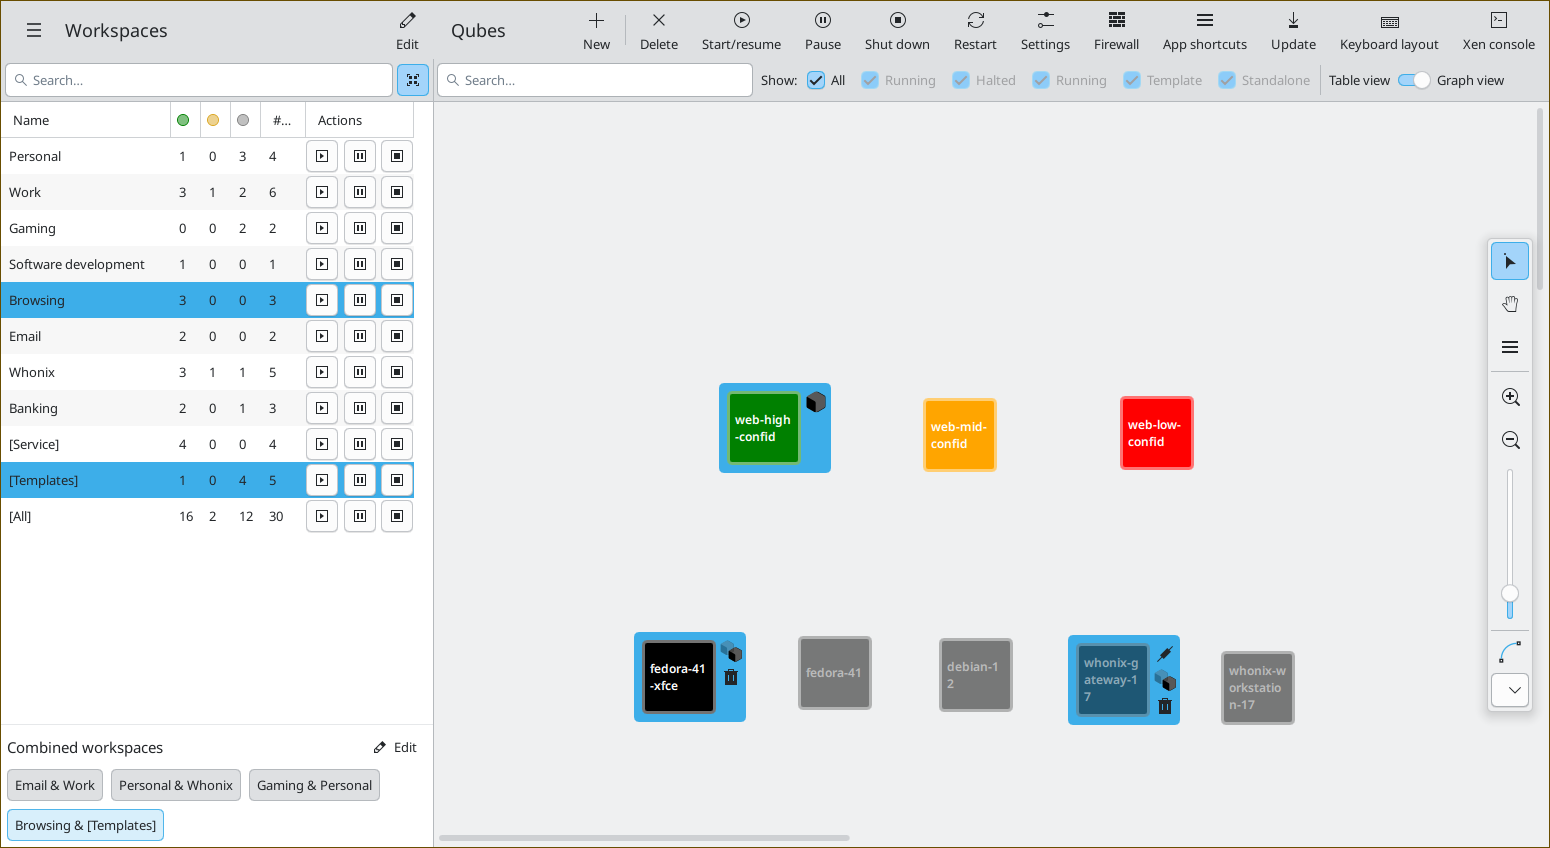Viewport: 1550px width, 848px height.
Task: Click the Qubes search field
Action: 594,80
